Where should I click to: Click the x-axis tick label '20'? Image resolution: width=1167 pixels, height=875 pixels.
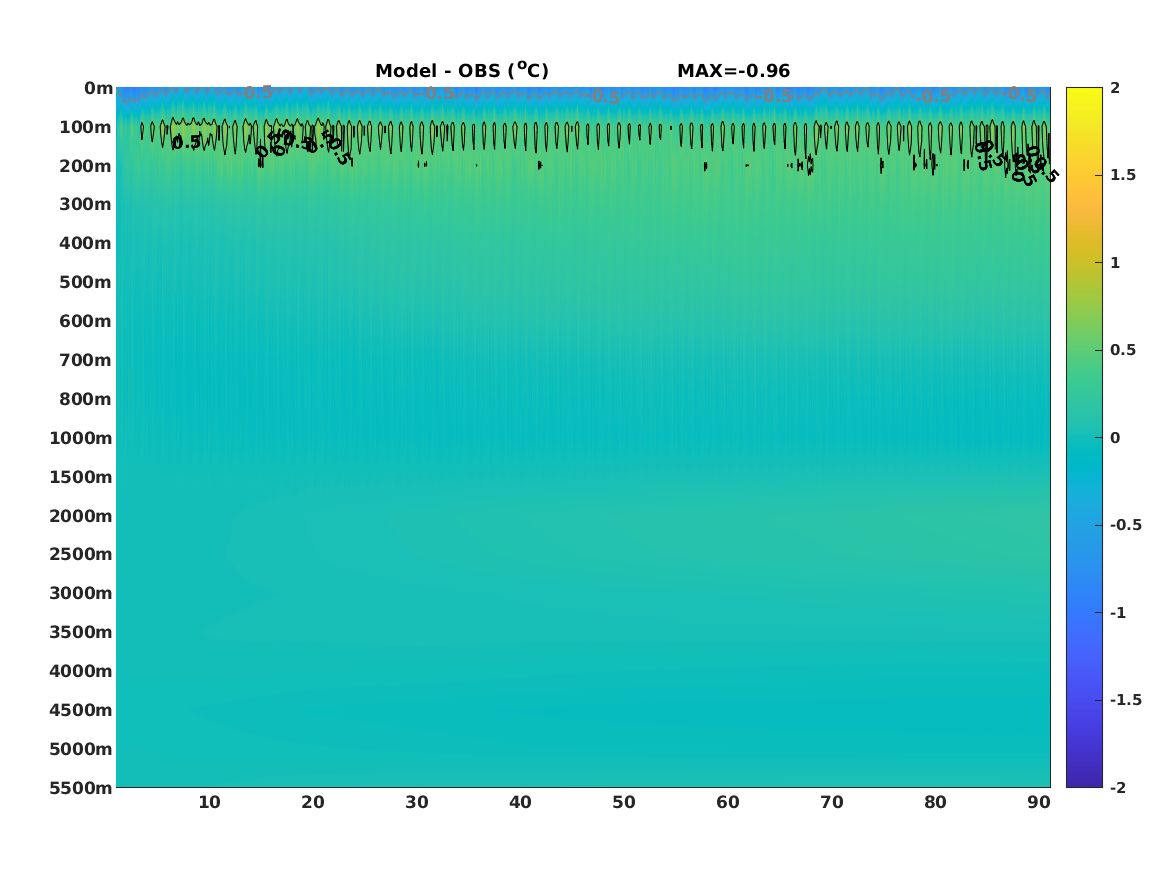(313, 802)
